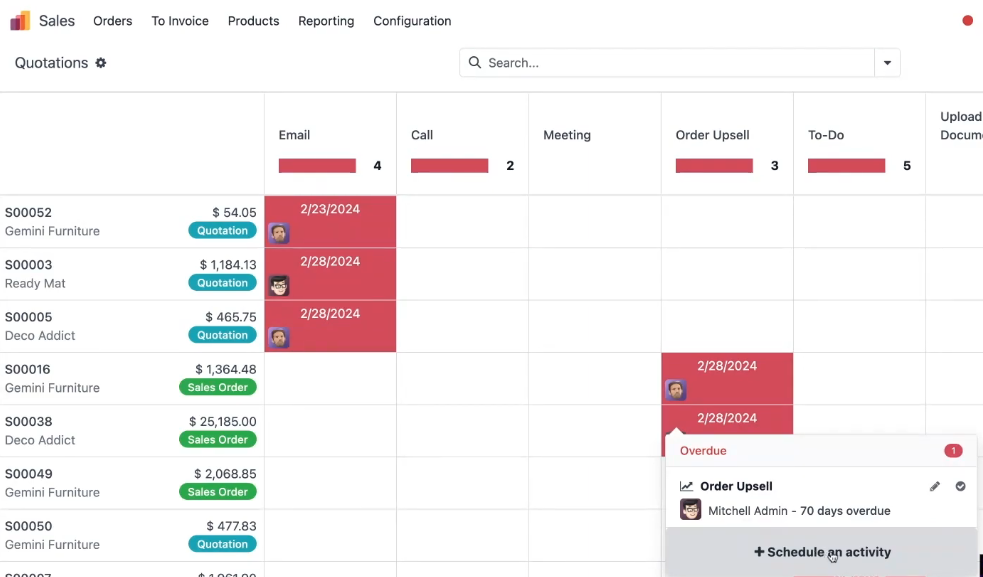983x577 pixels.
Task: Click the Order Upsell column header
Action: (x=712, y=135)
